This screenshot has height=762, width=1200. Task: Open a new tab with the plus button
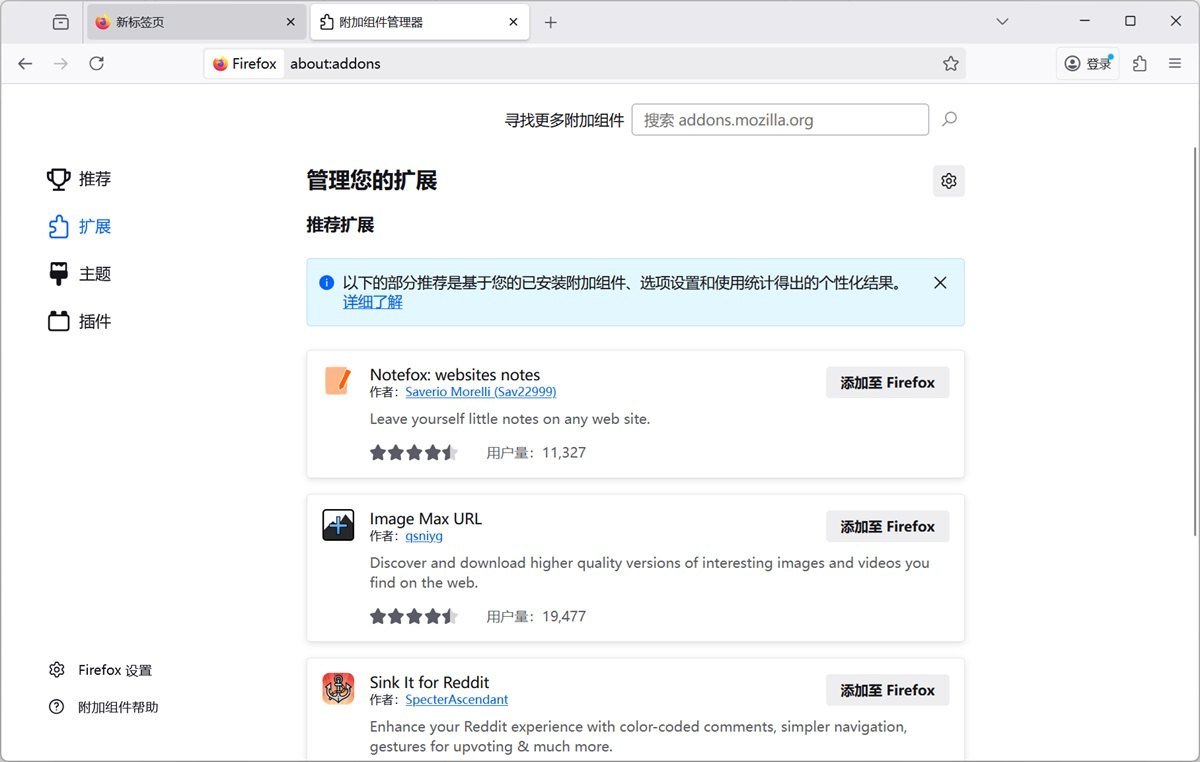550,20
